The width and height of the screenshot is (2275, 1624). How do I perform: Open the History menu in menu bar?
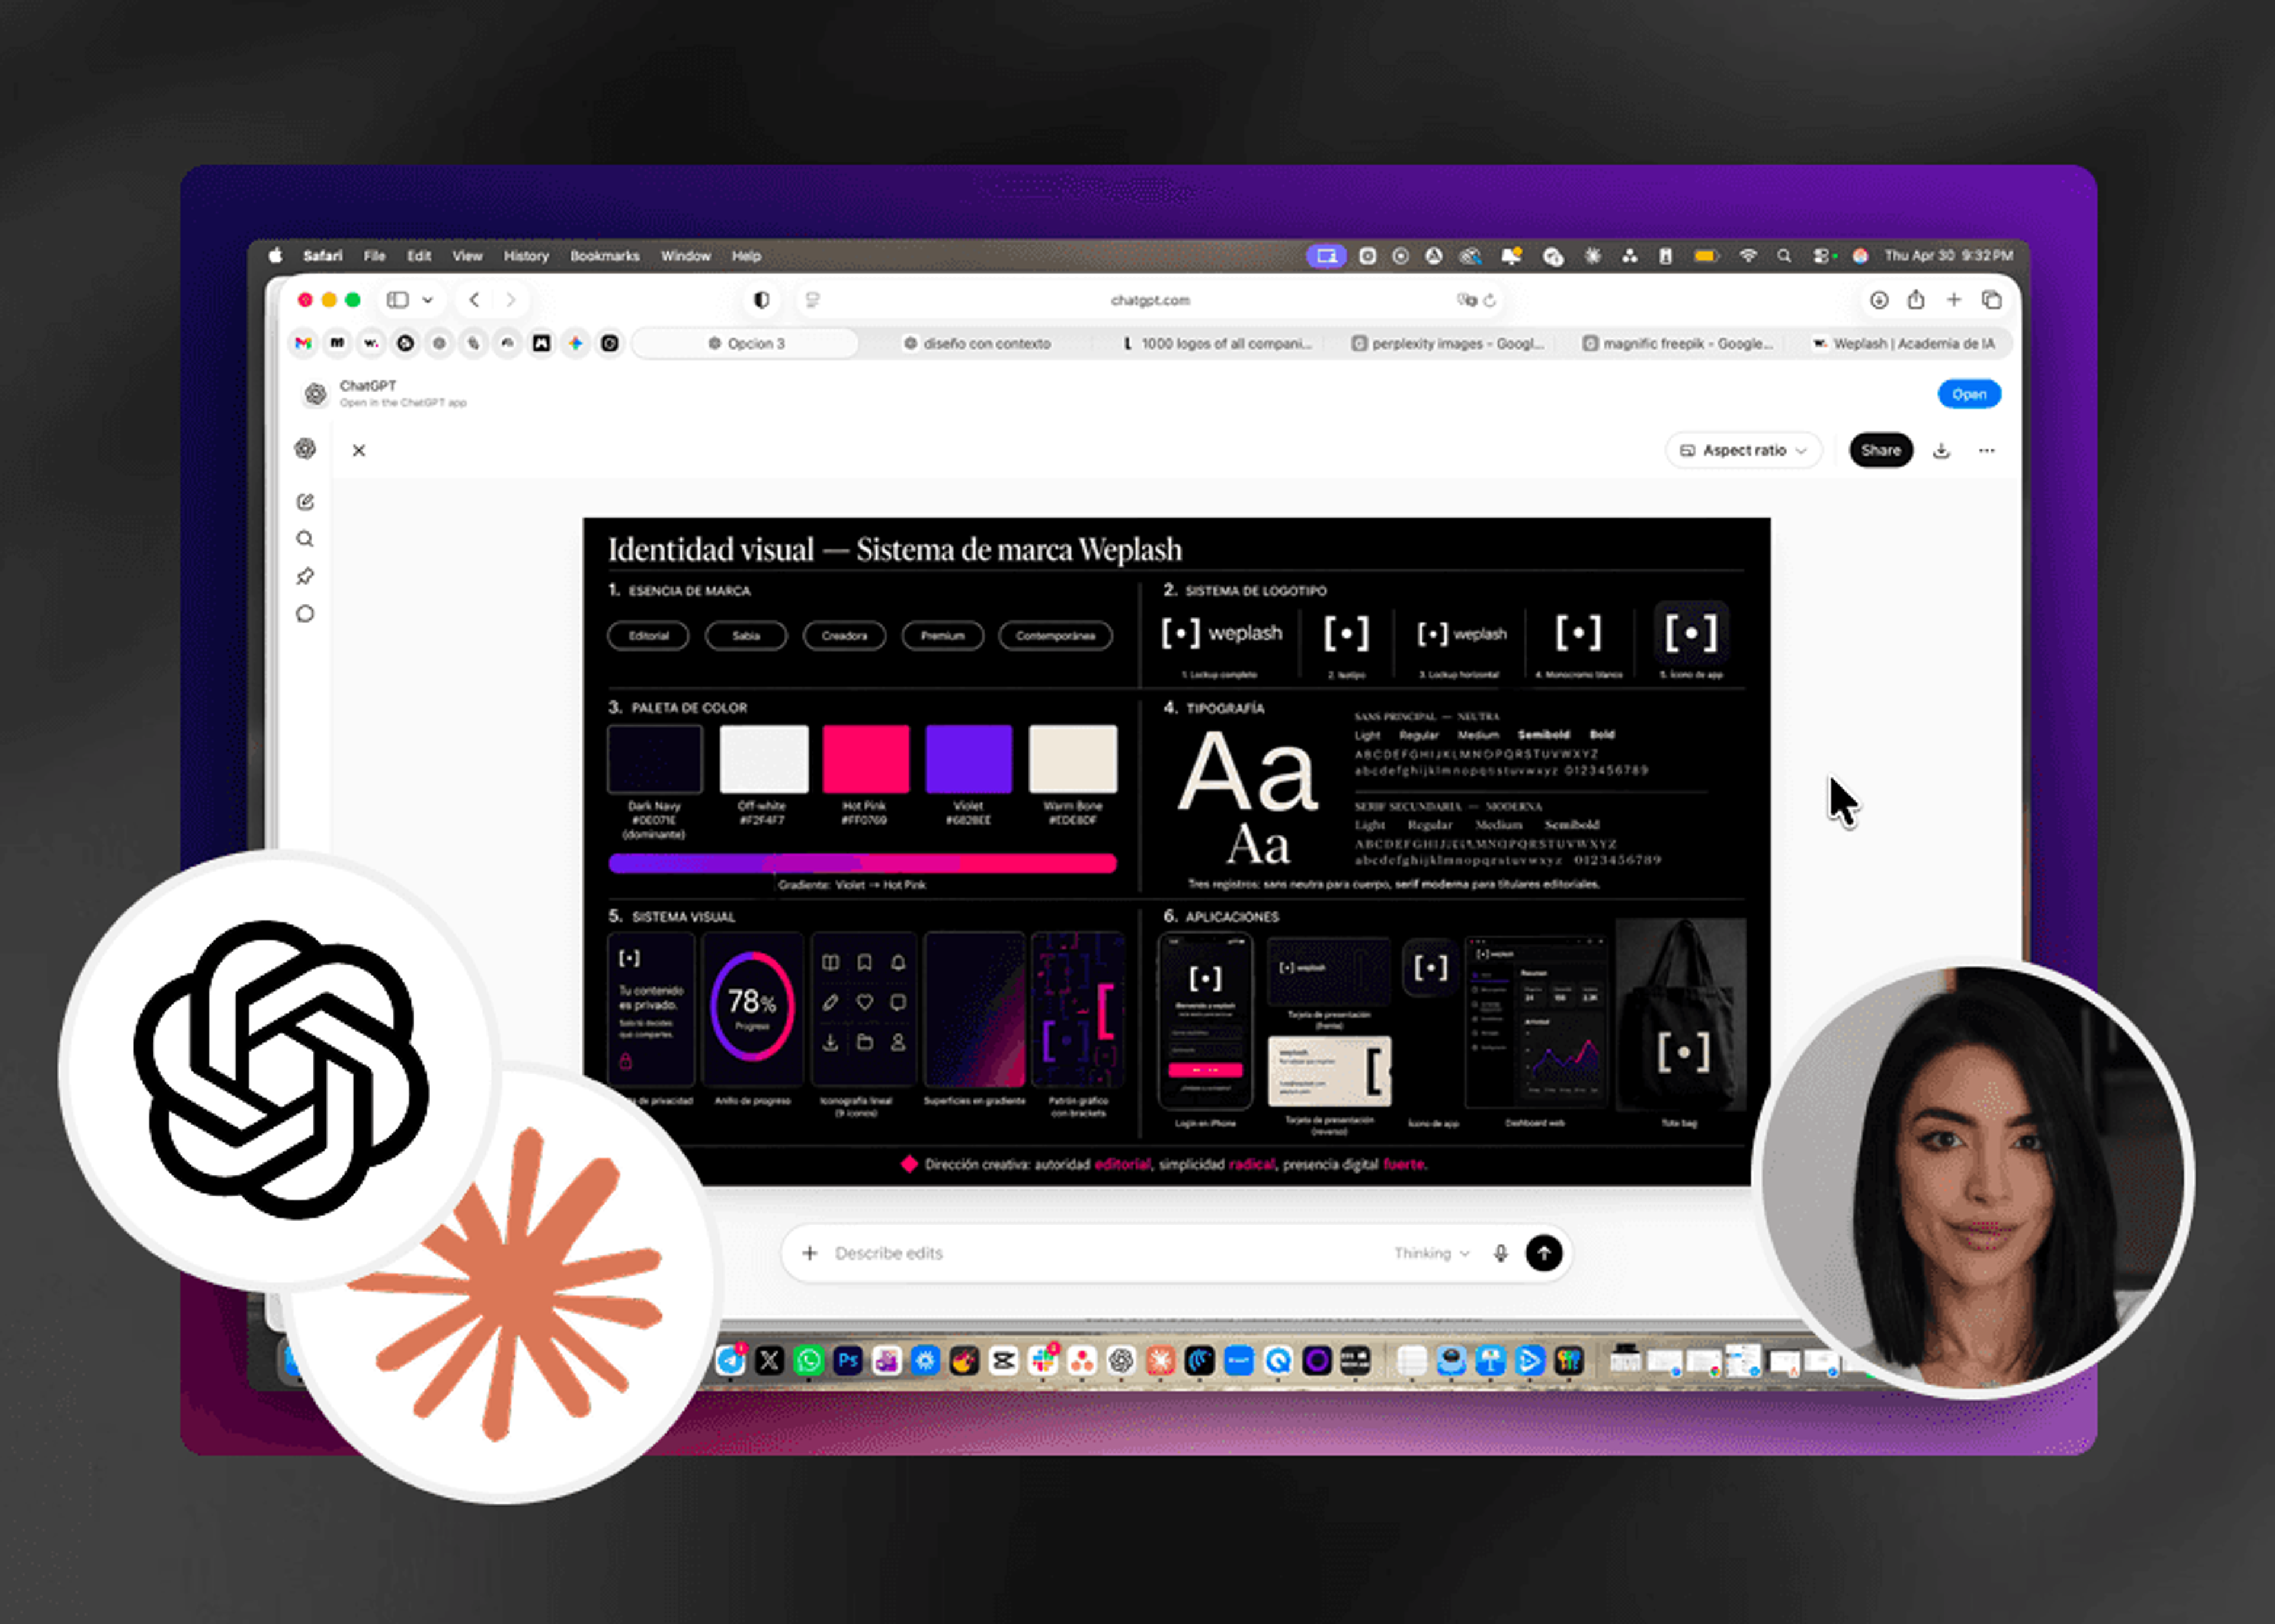pos(526,256)
